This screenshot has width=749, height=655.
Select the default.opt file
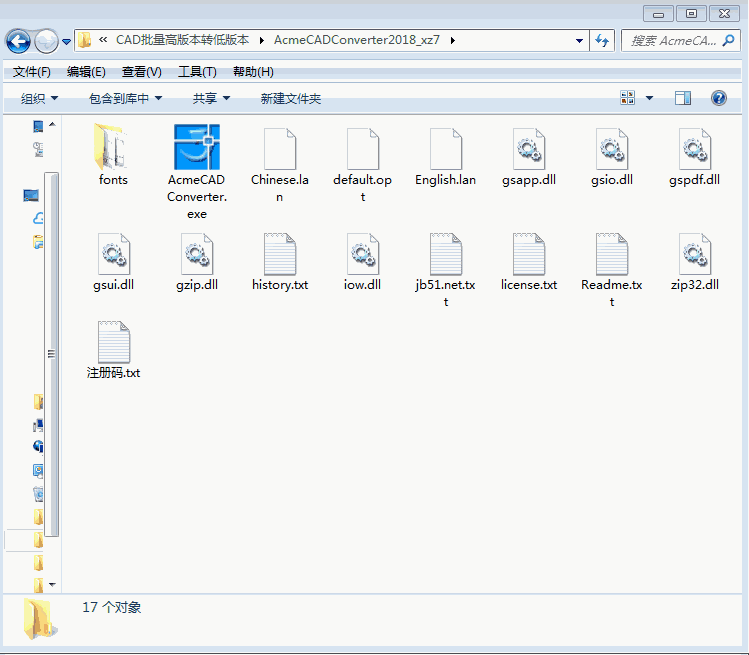363,164
